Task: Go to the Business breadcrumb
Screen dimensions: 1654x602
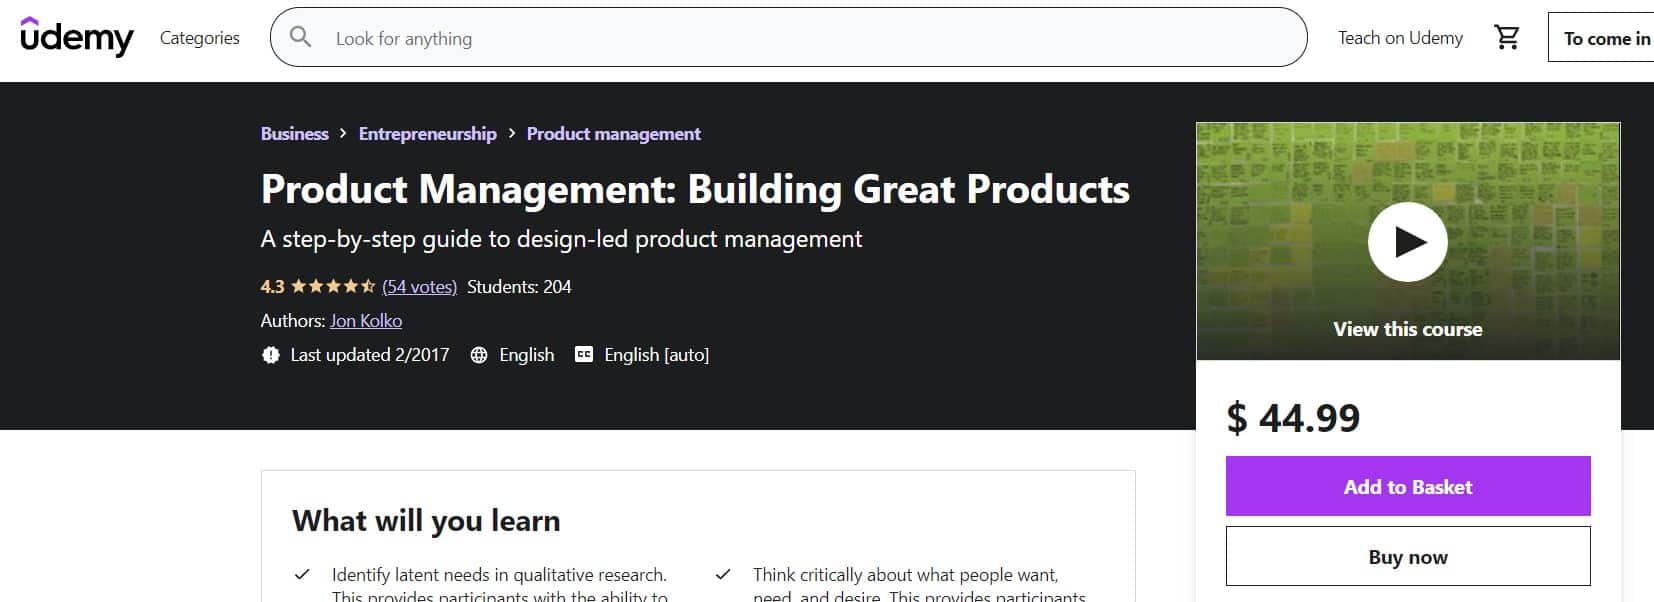Action: tap(294, 134)
